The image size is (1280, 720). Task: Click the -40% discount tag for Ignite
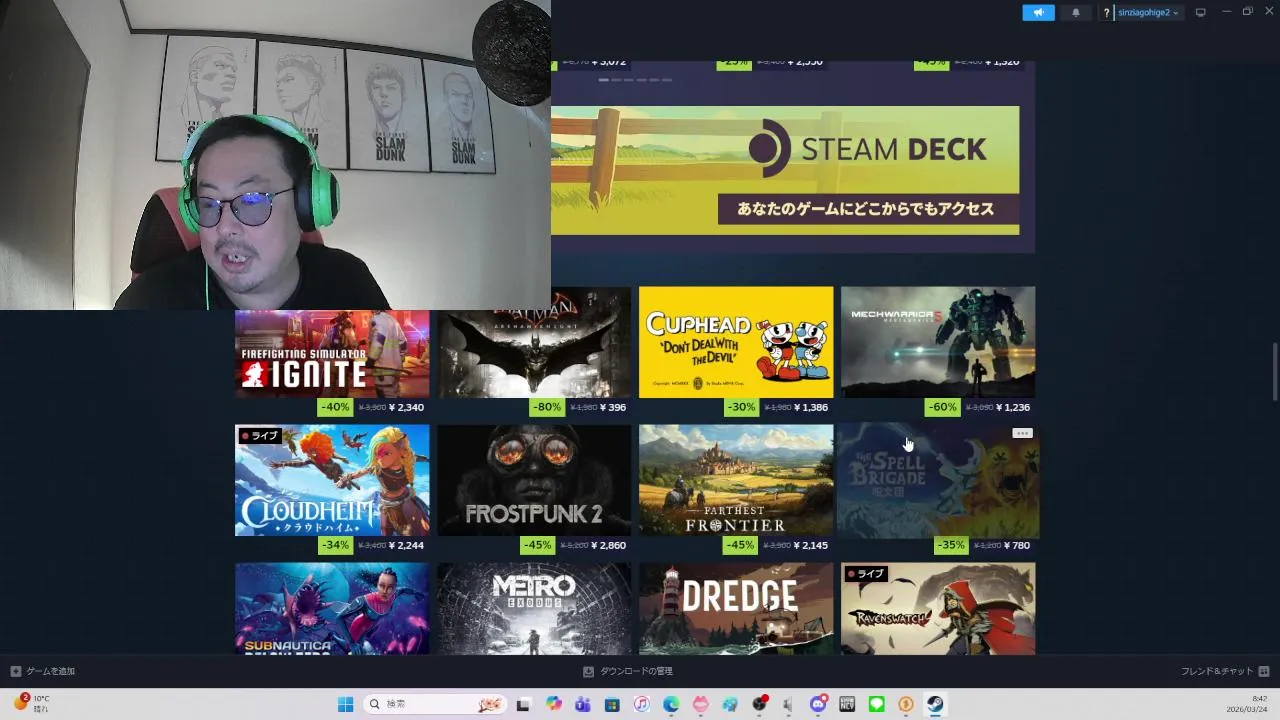click(x=335, y=407)
